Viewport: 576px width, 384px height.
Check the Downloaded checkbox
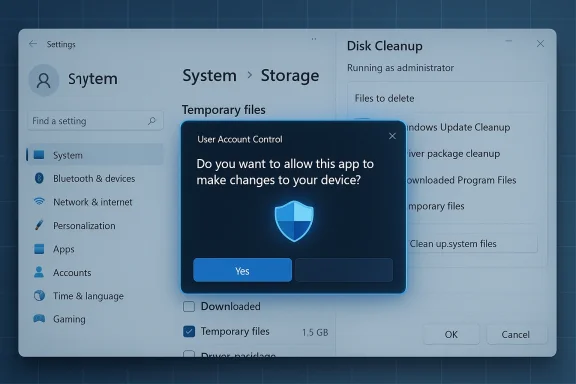(x=189, y=306)
